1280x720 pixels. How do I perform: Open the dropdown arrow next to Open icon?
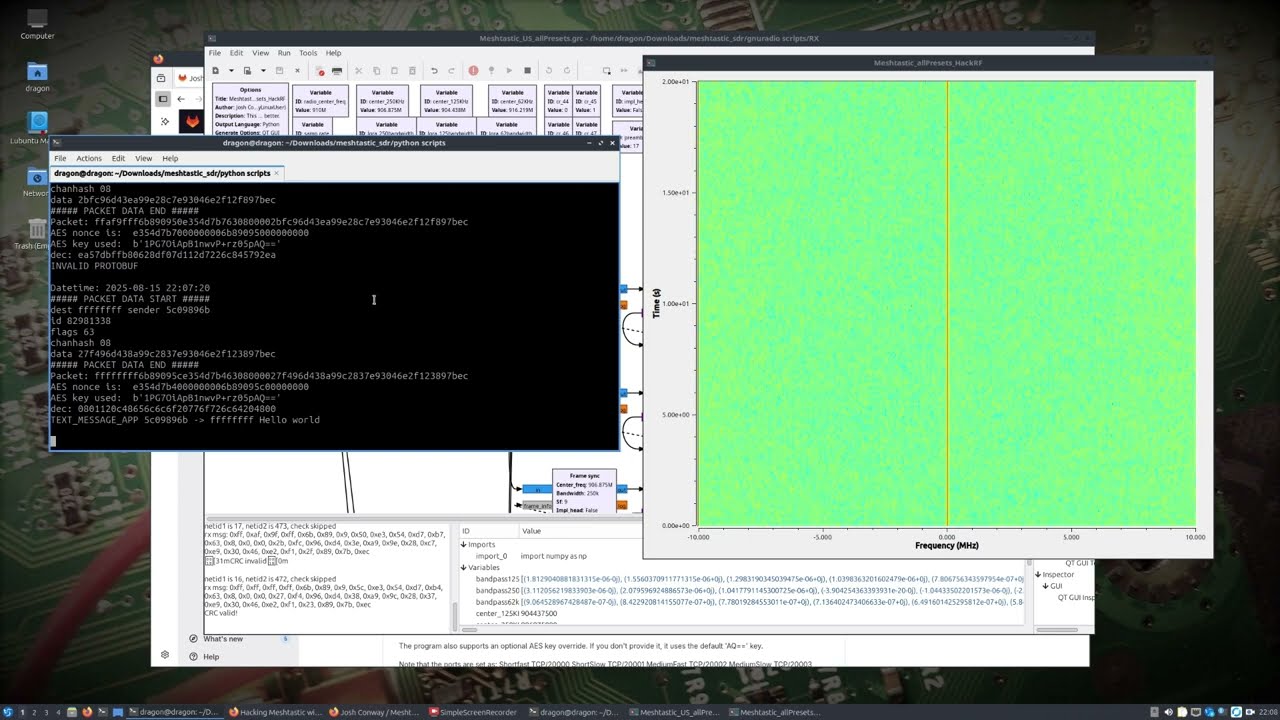point(263,71)
